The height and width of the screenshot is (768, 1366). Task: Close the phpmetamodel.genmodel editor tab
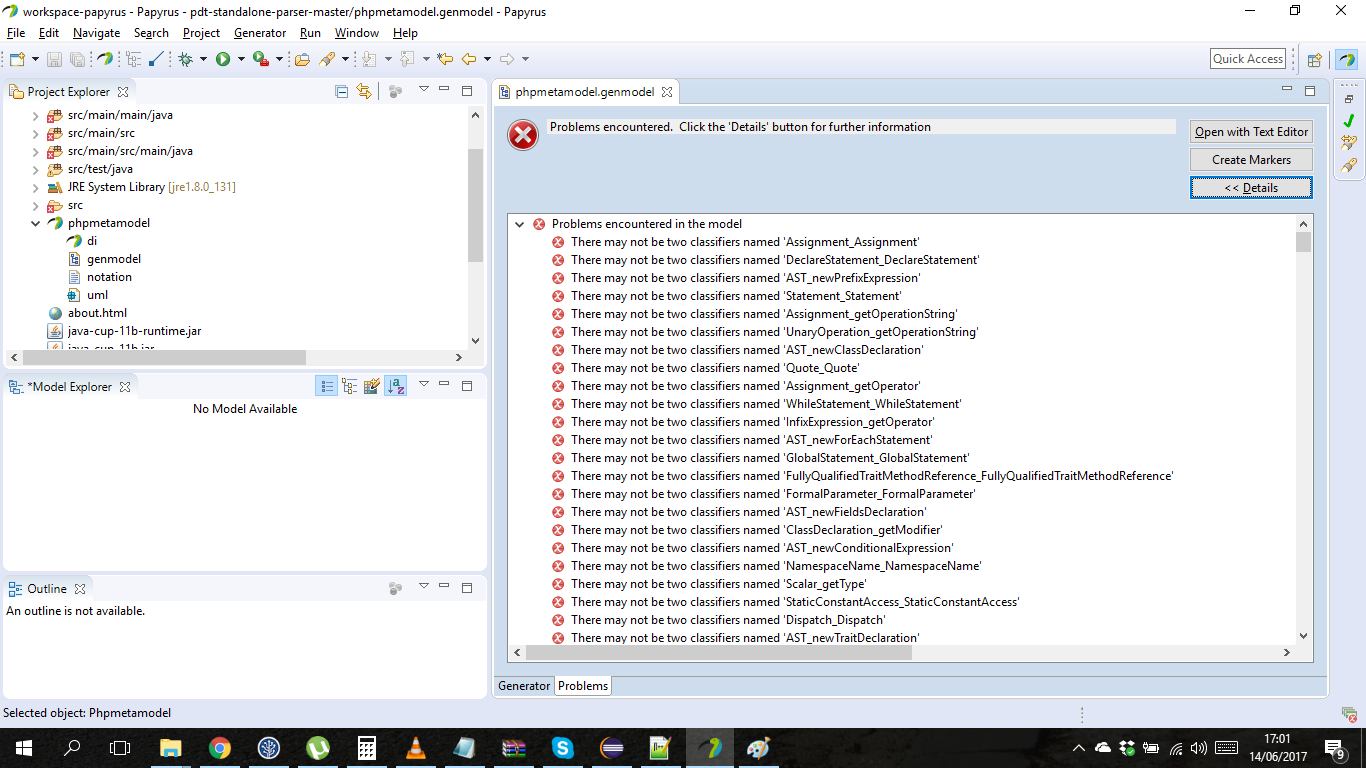[667, 92]
